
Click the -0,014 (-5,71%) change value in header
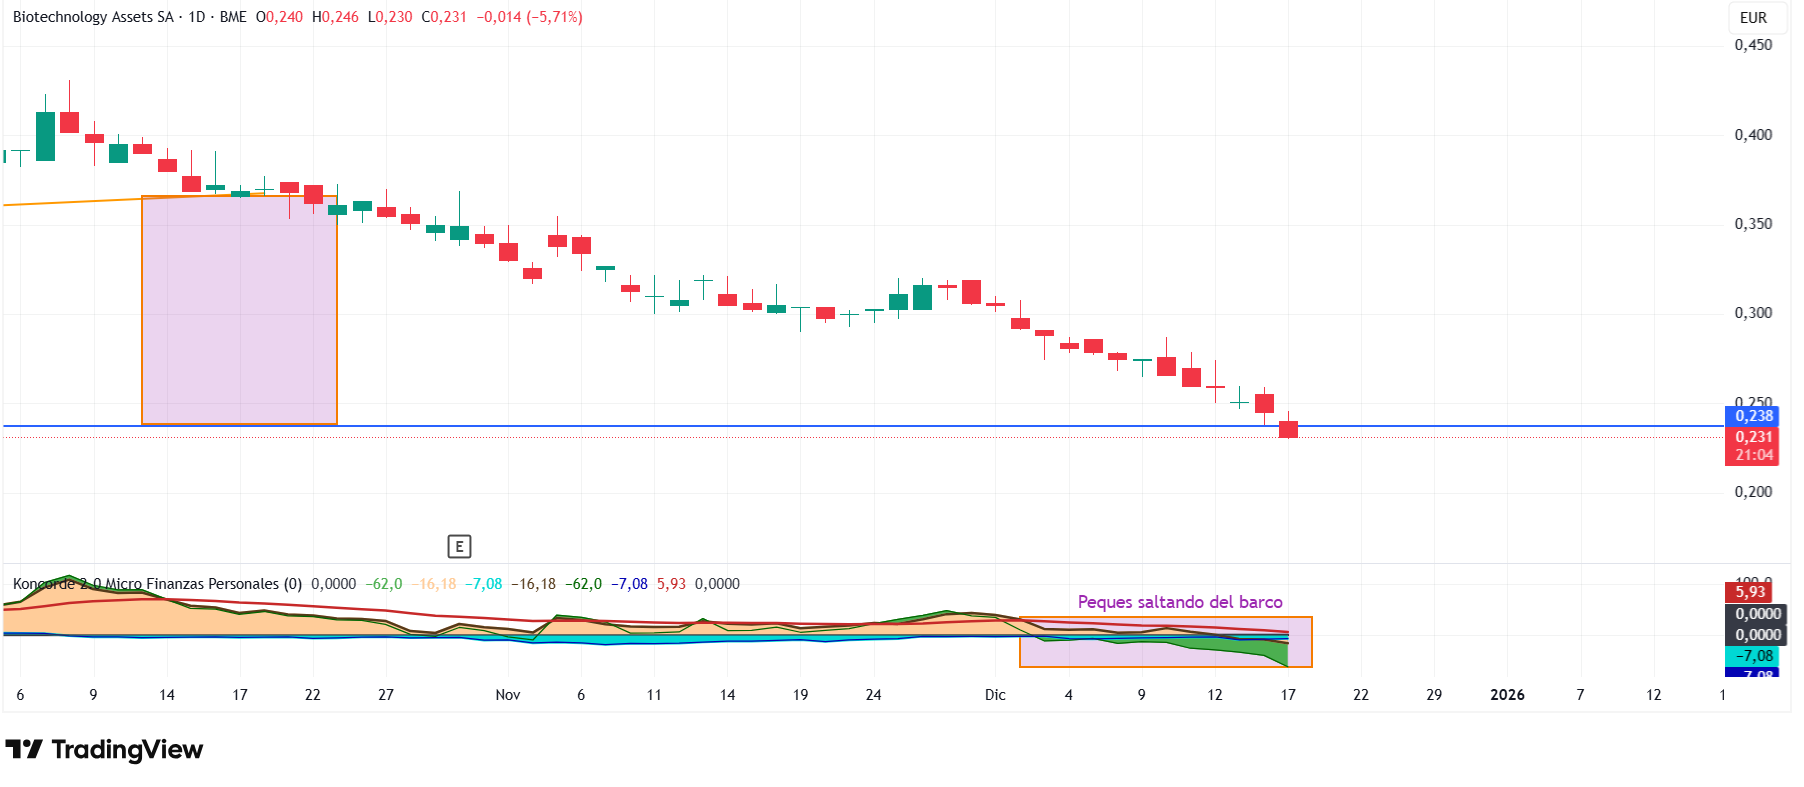529,17
